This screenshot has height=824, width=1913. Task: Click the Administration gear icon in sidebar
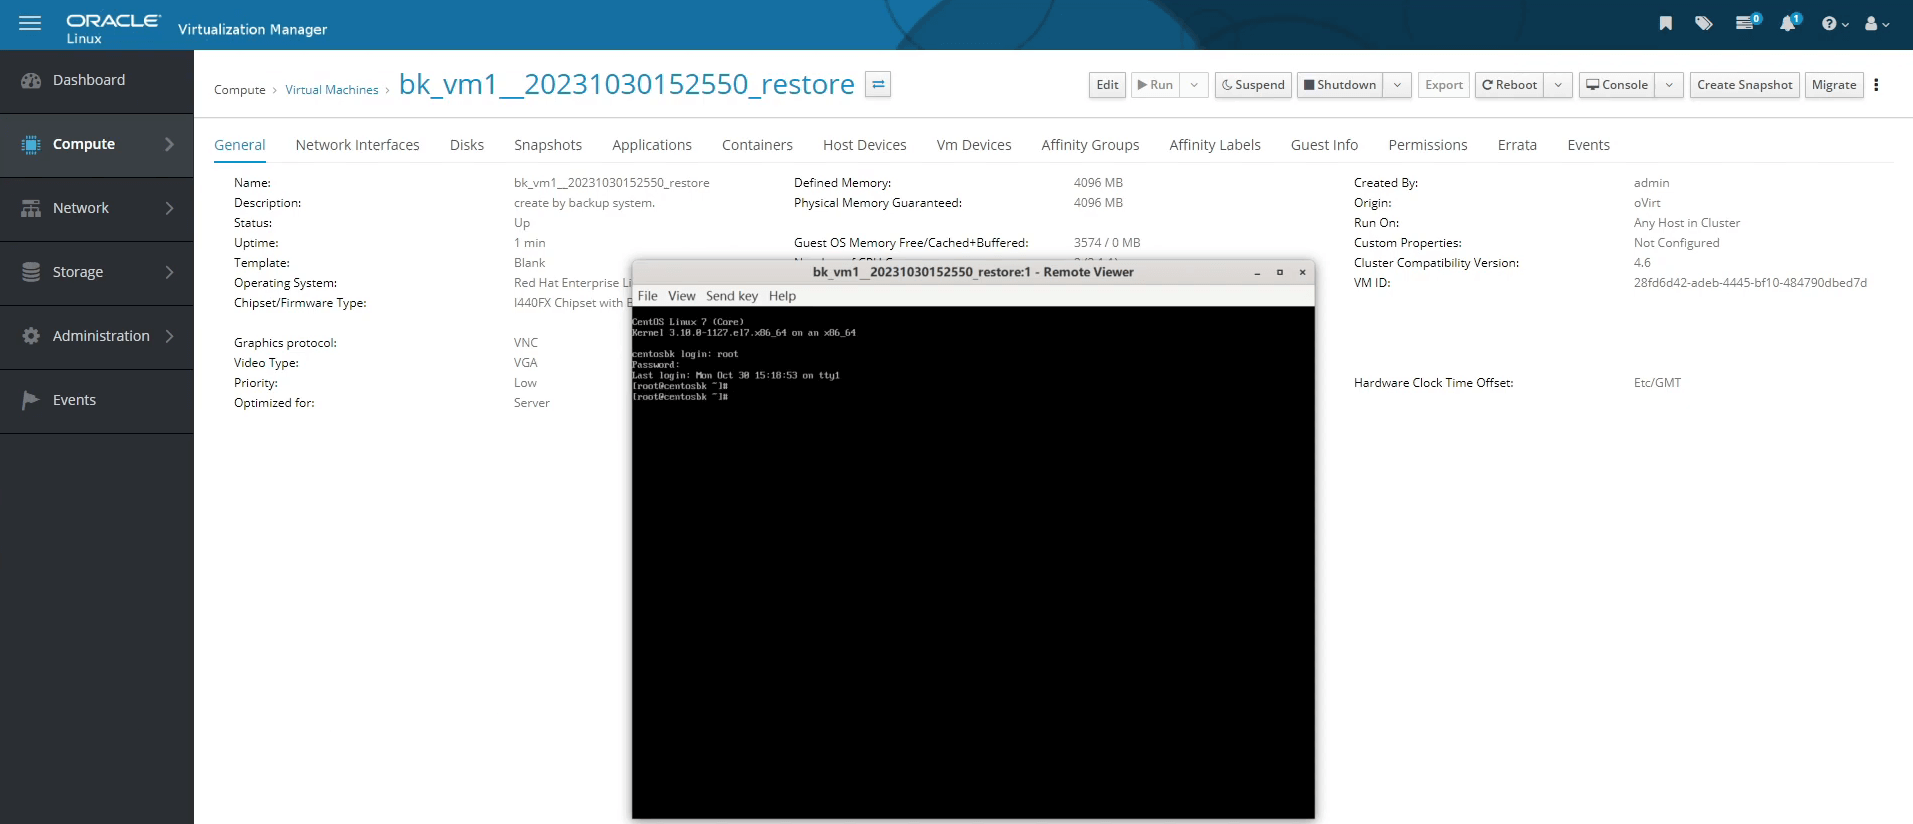pyautogui.click(x=31, y=336)
